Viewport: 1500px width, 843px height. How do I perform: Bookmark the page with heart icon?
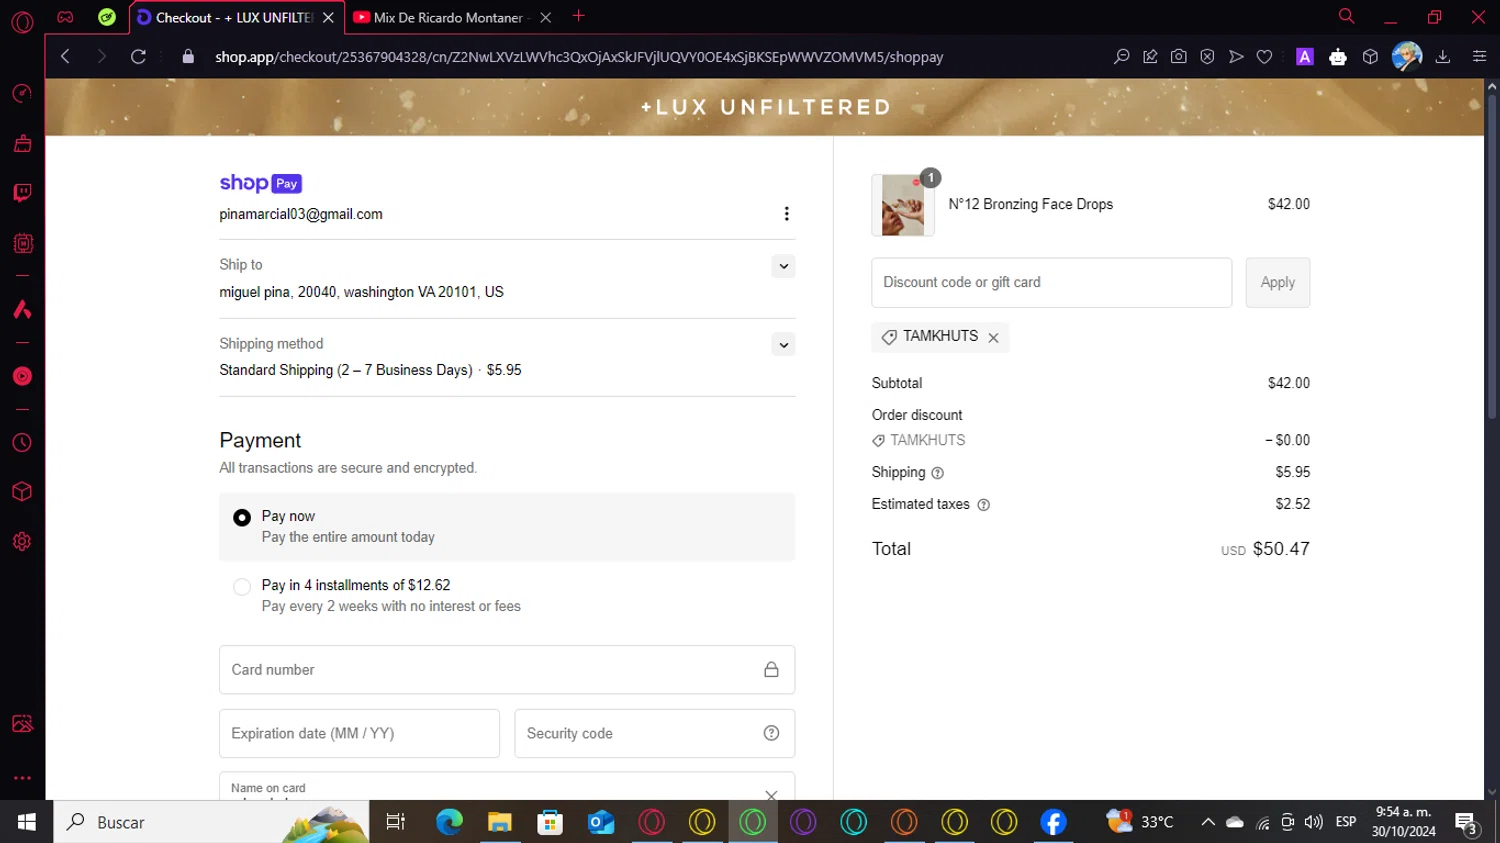(1264, 57)
